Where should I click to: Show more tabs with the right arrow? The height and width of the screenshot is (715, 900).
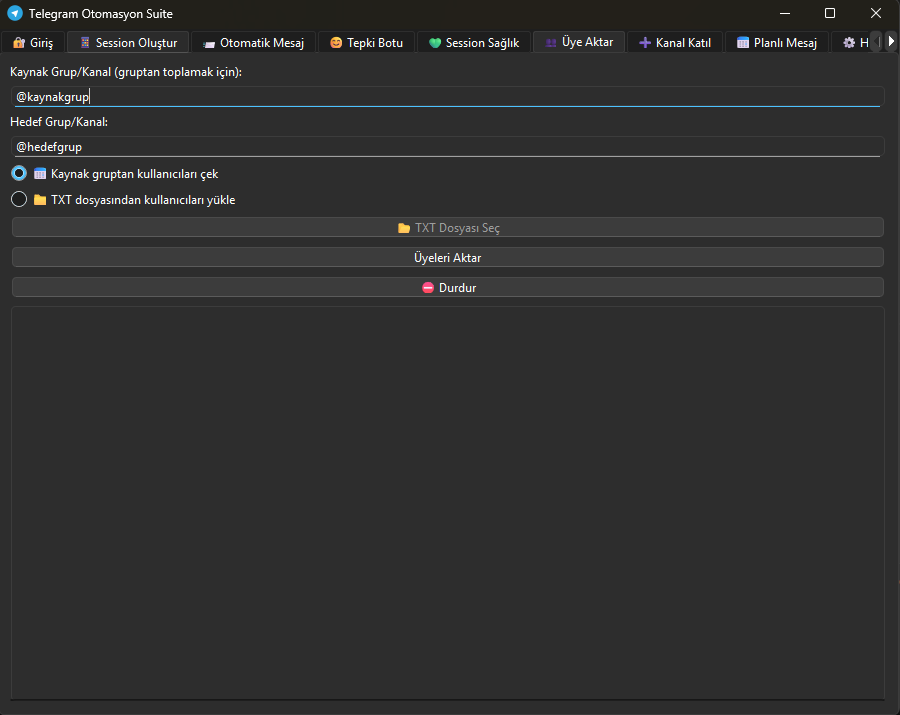tap(891, 41)
